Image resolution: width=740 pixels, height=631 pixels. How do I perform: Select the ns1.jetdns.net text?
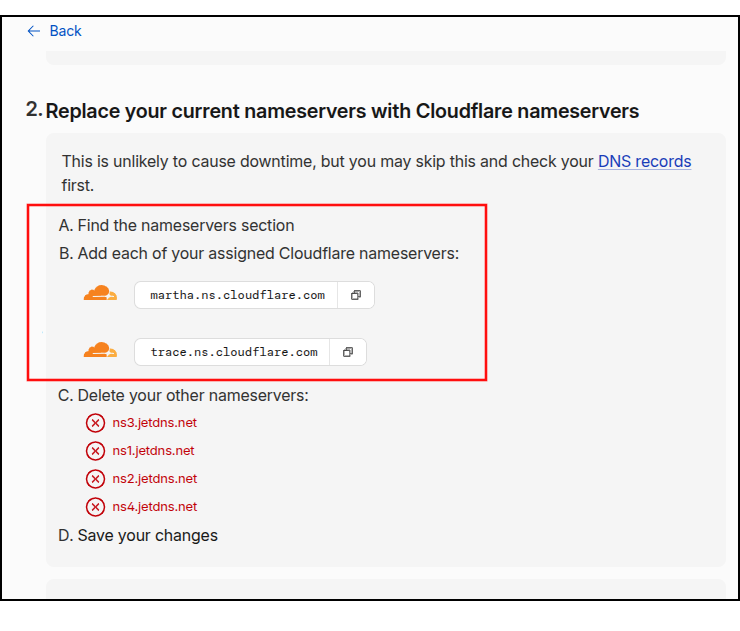tap(153, 451)
